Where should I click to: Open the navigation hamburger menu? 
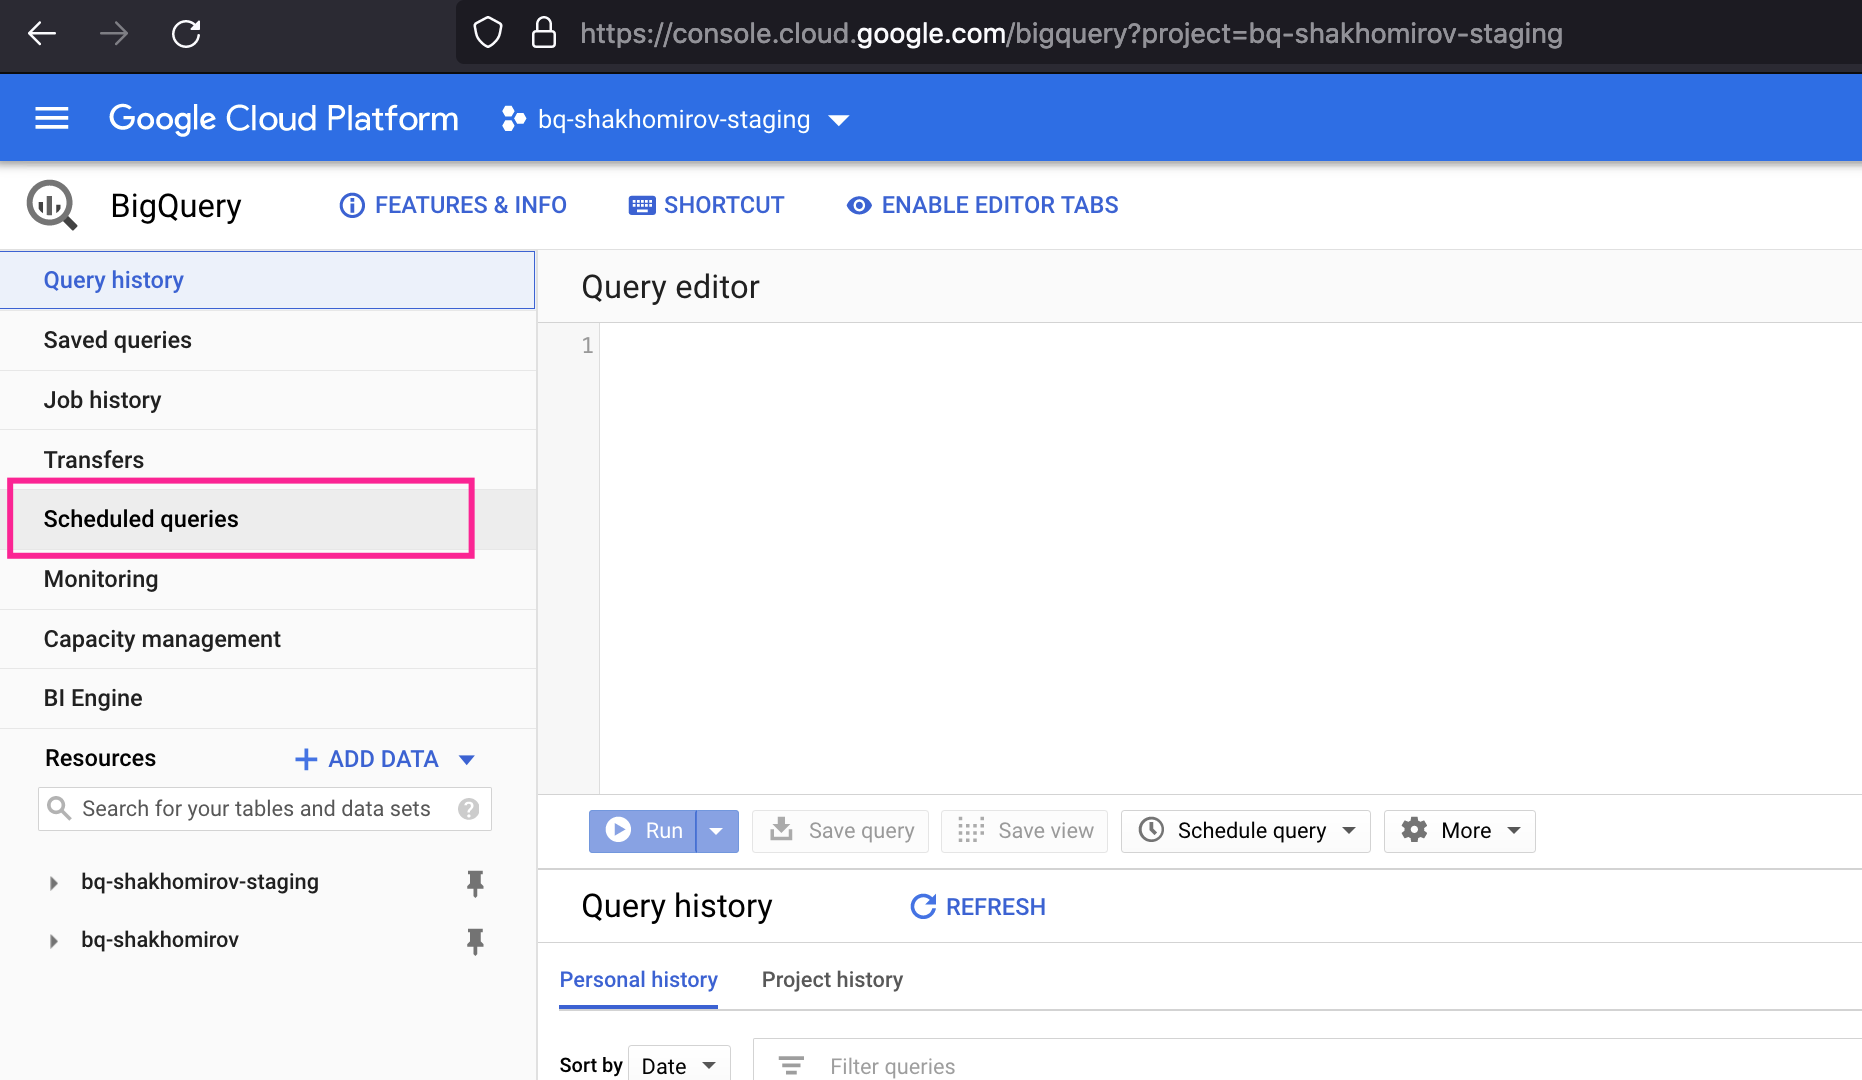(51, 118)
